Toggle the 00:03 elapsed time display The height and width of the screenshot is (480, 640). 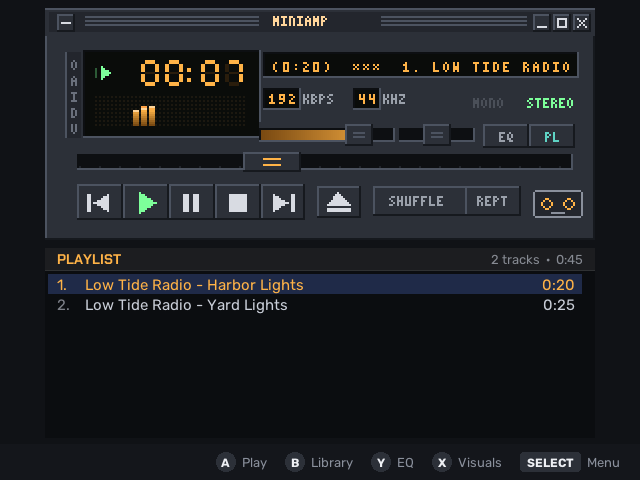click(192, 73)
